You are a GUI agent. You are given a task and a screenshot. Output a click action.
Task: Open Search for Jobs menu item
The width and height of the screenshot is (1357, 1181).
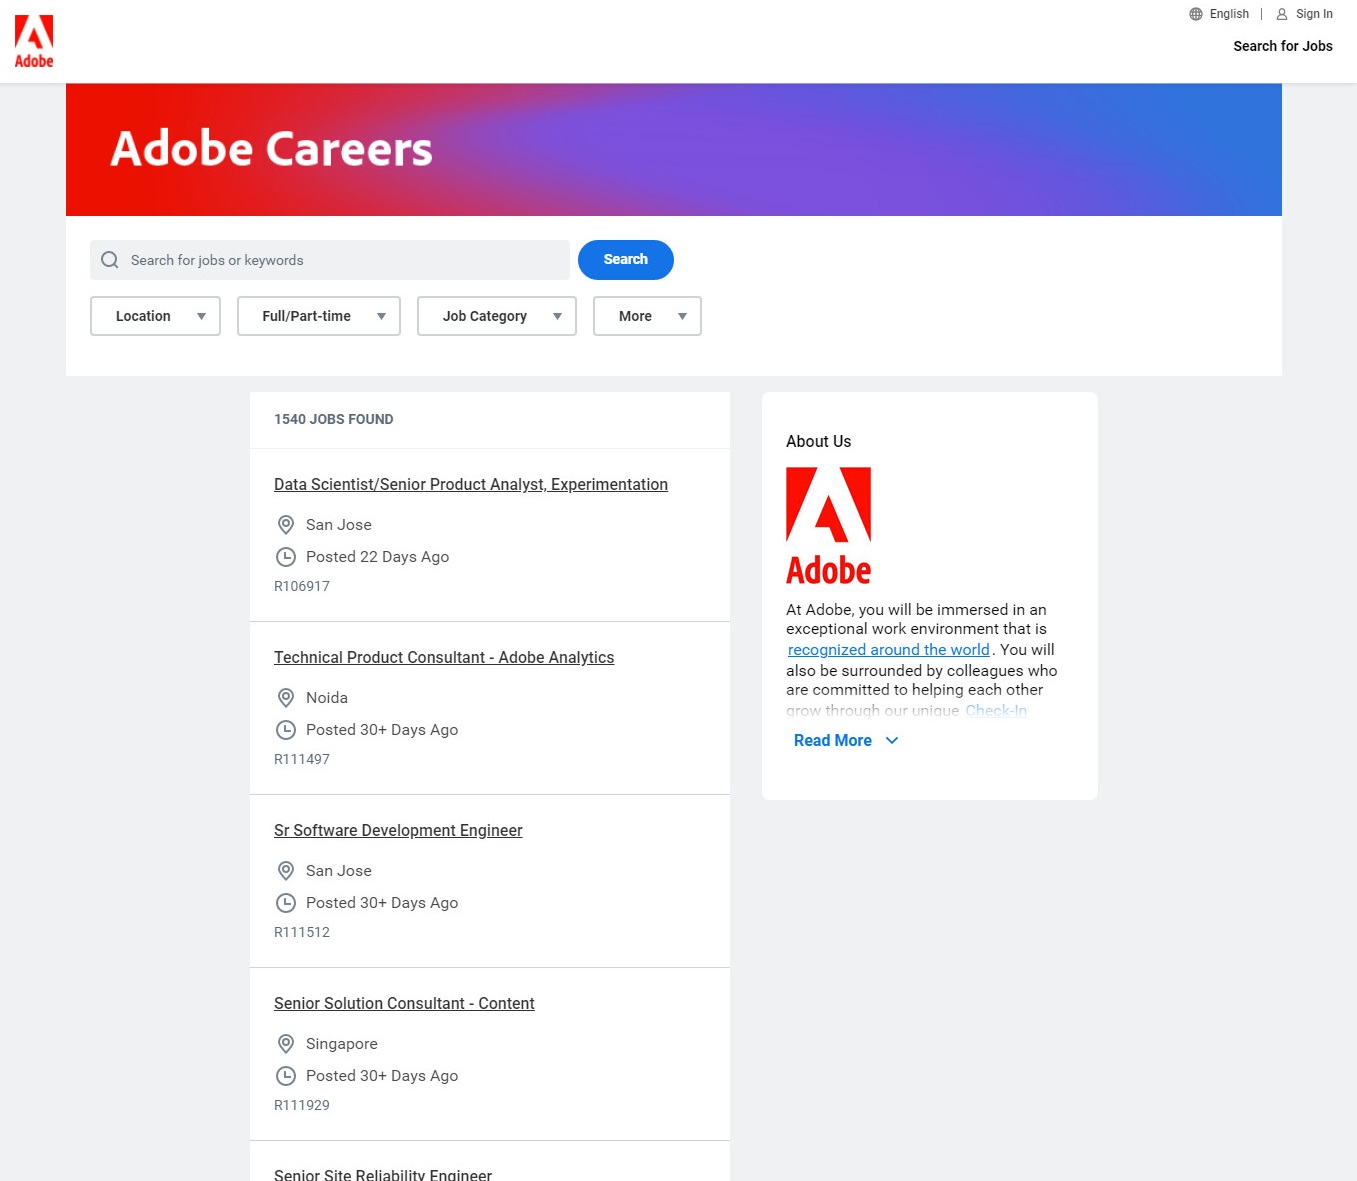1282,46
